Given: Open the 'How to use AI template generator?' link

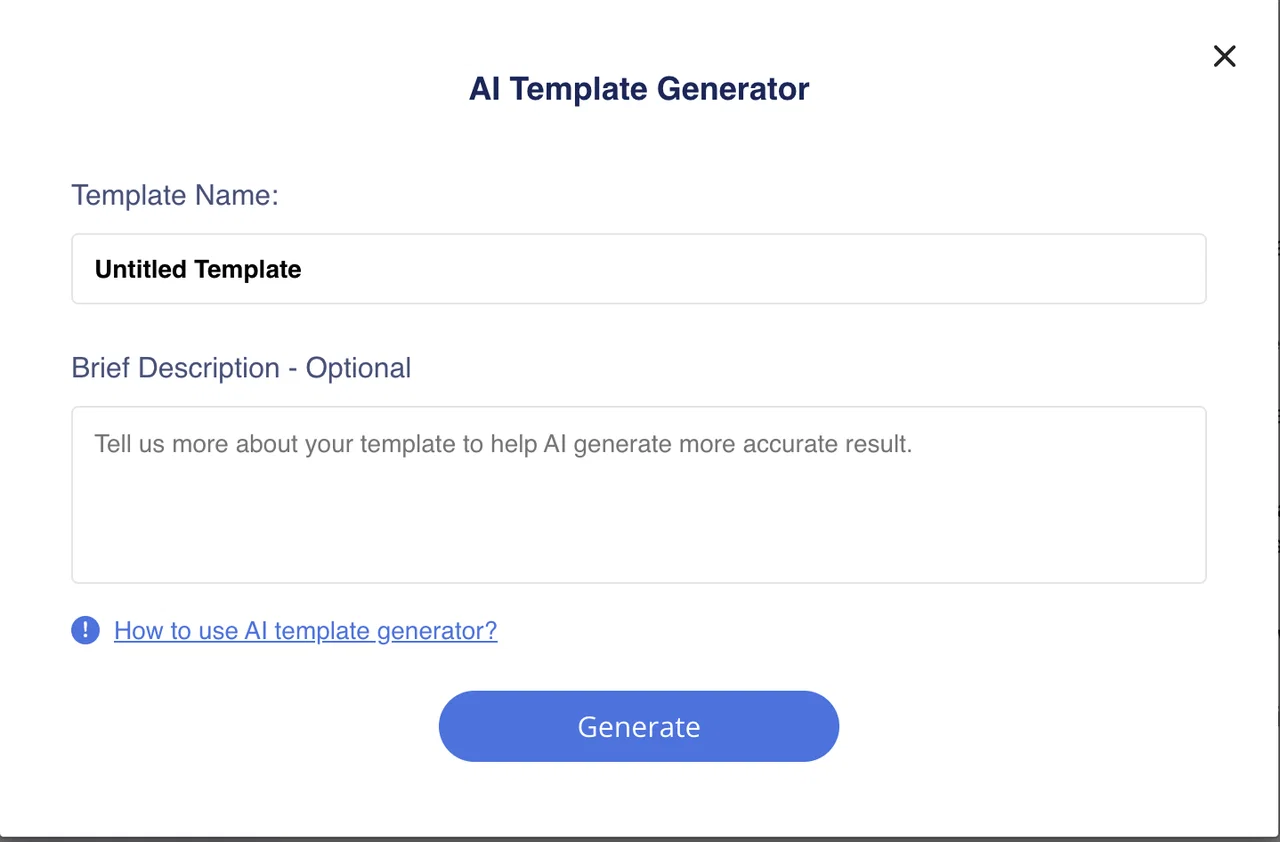Looking at the screenshot, I should coord(305,631).
